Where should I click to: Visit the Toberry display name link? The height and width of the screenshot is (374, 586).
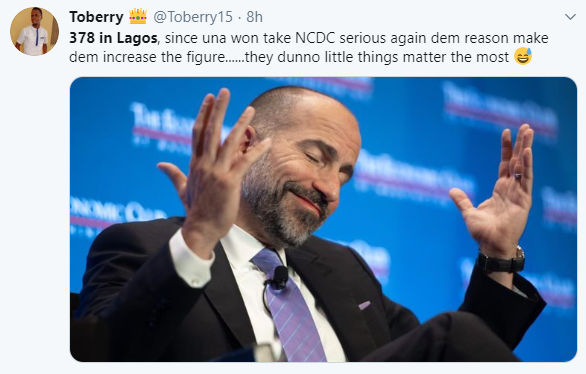pyautogui.click(x=96, y=17)
